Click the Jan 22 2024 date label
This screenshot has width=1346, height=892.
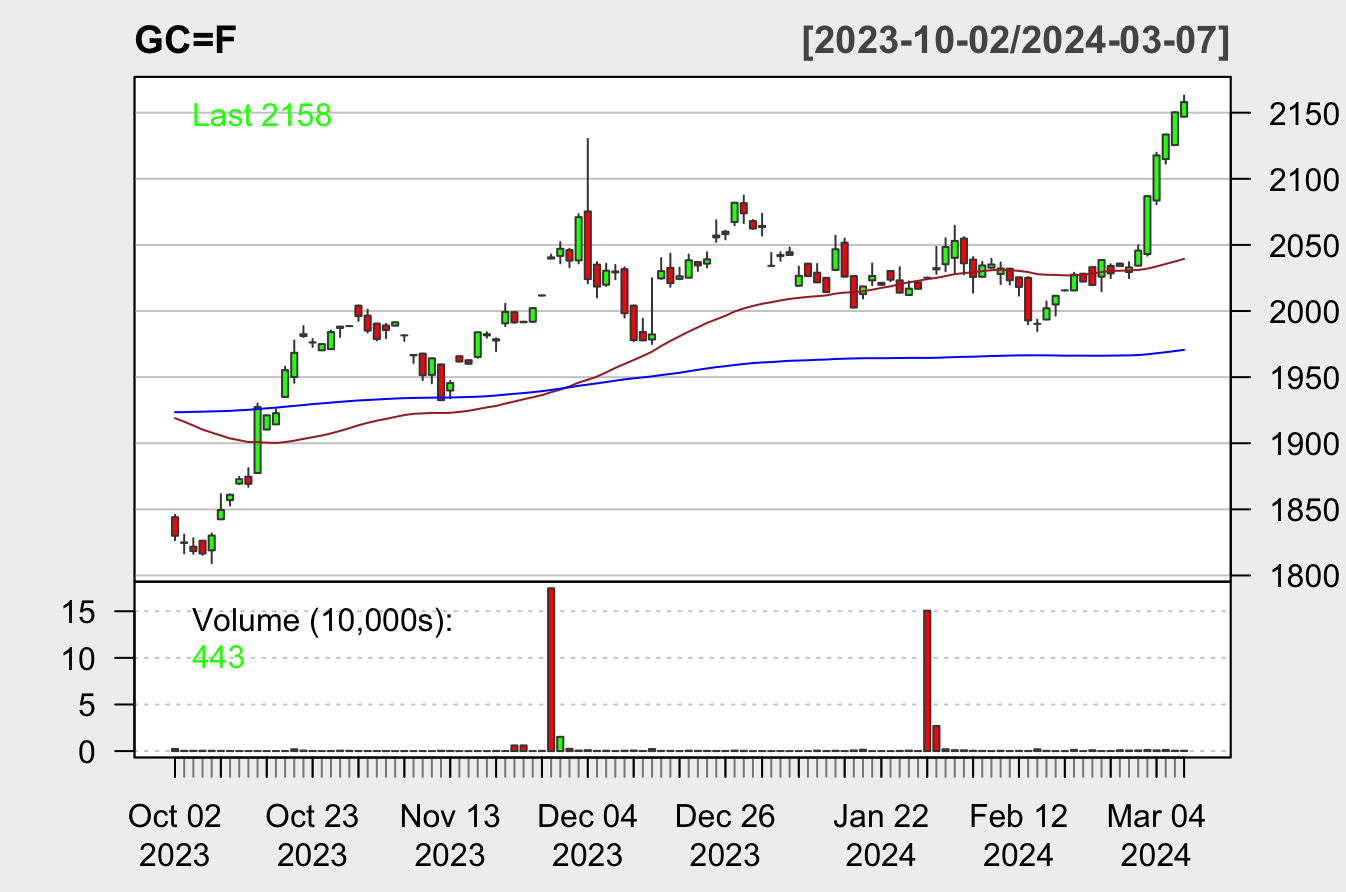click(881, 836)
